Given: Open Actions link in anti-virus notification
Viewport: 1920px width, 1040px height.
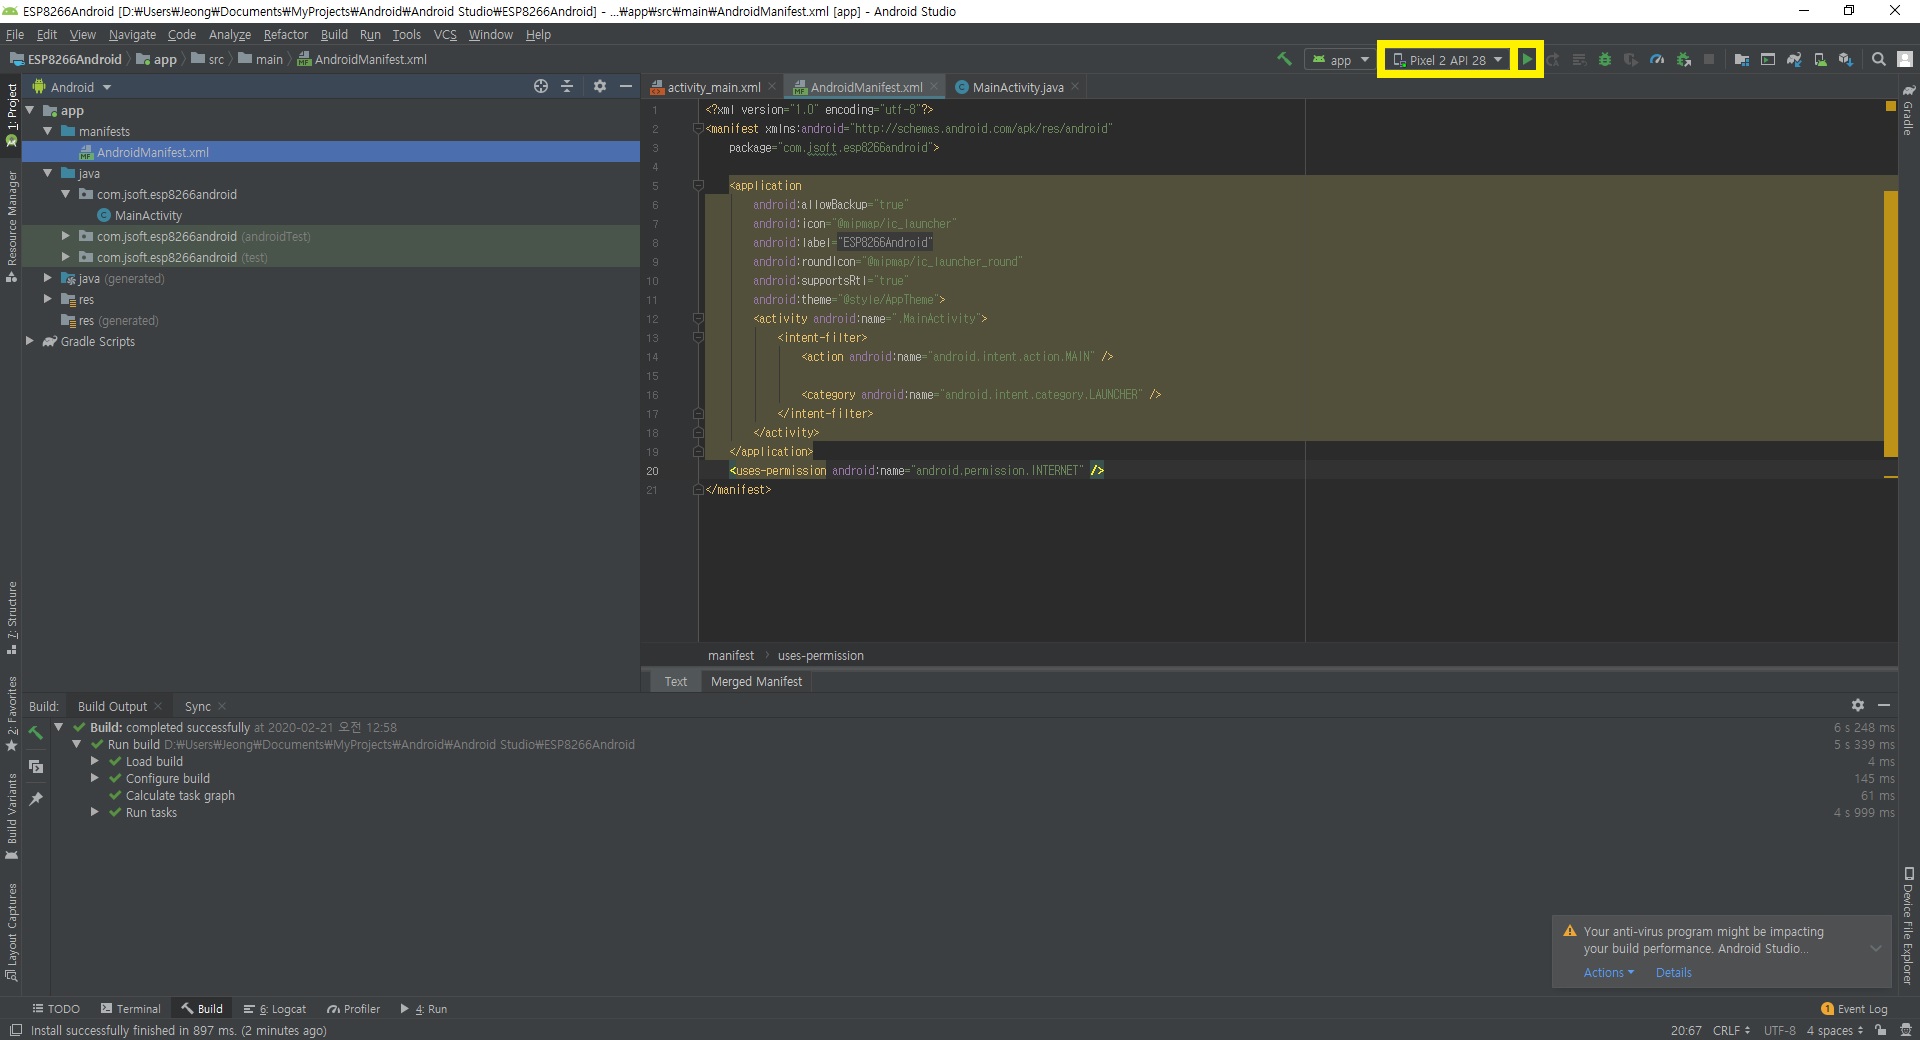Looking at the screenshot, I should point(1608,972).
